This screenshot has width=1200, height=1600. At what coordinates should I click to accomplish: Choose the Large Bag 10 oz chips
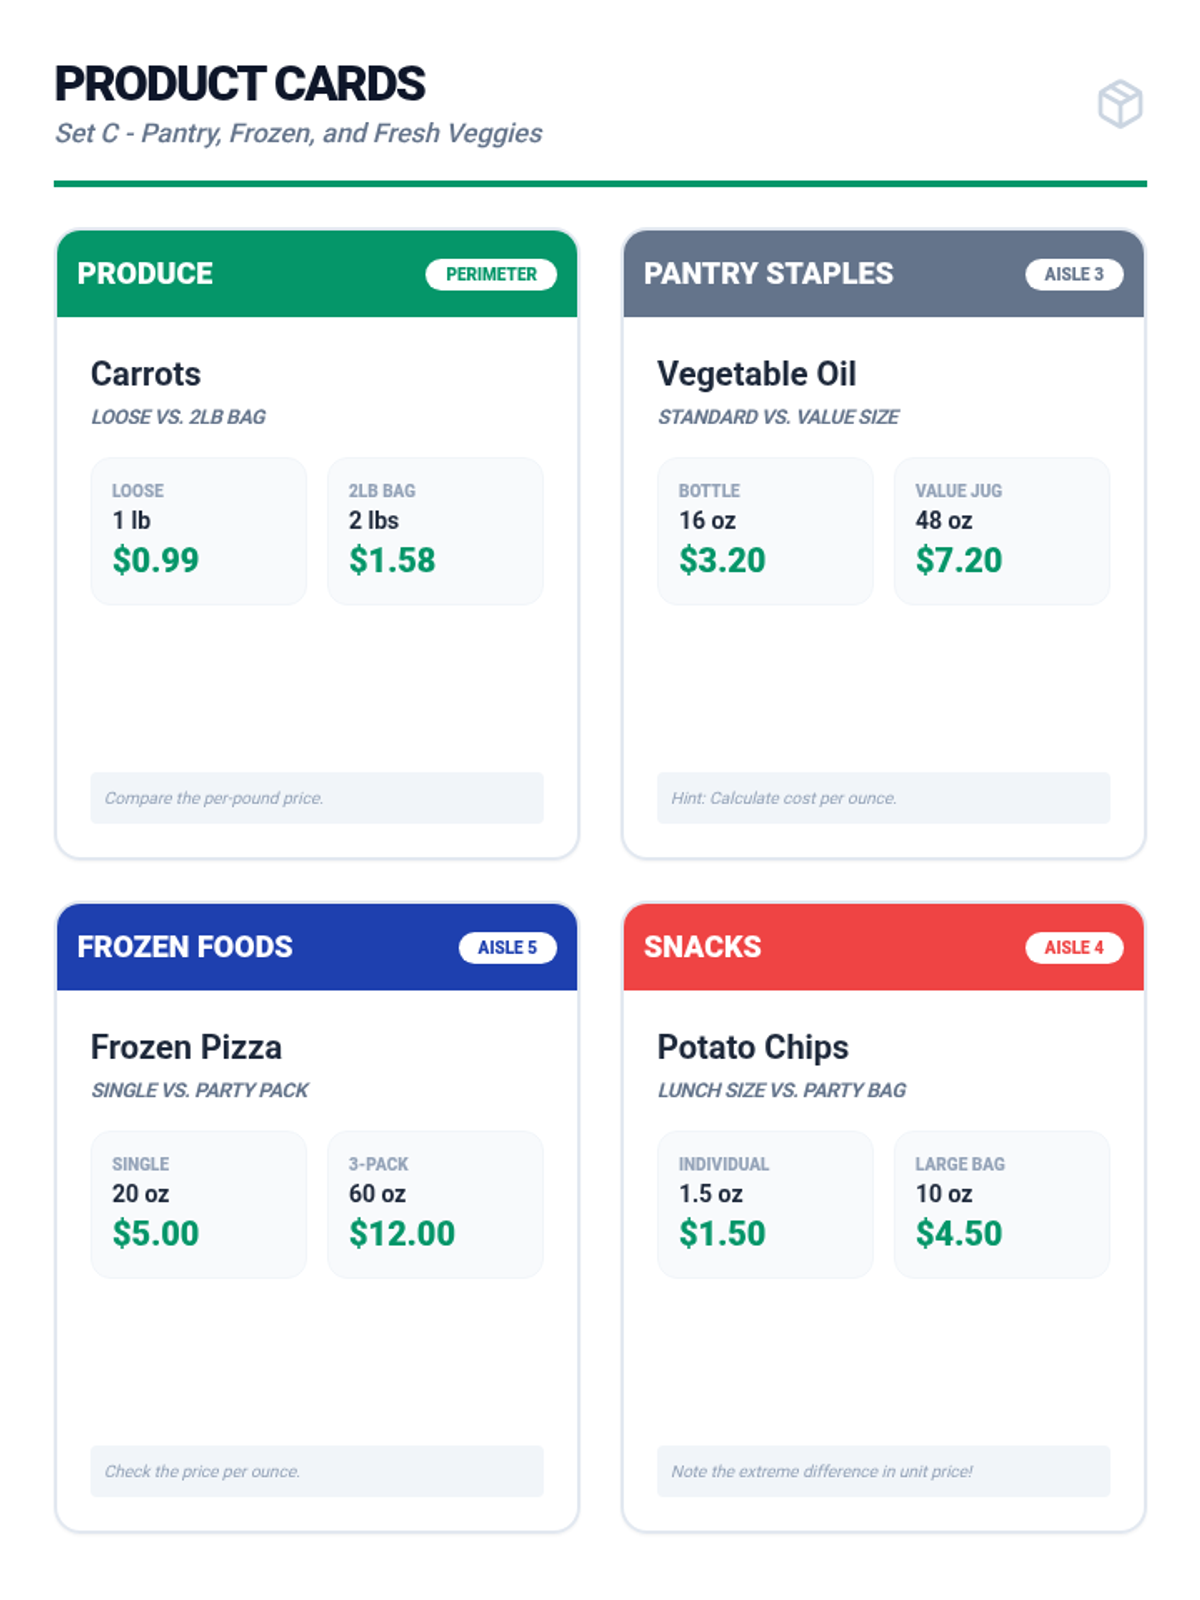(x=1001, y=1204)
